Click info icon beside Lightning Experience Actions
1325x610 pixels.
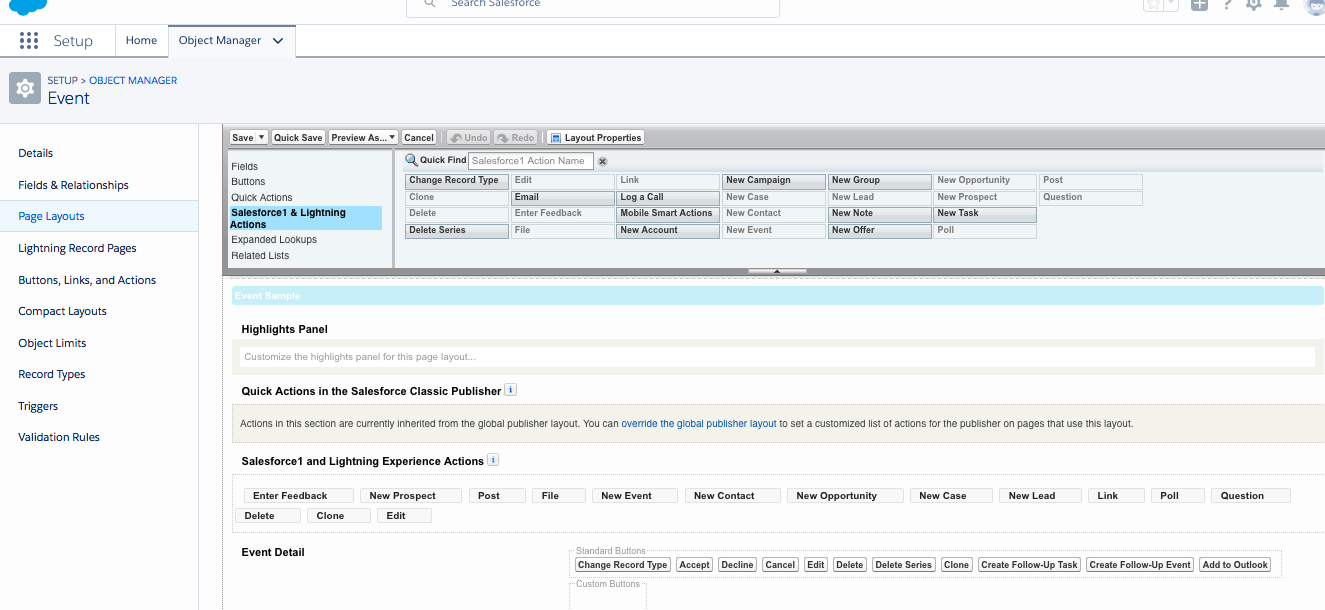click(x=493, y=460)
